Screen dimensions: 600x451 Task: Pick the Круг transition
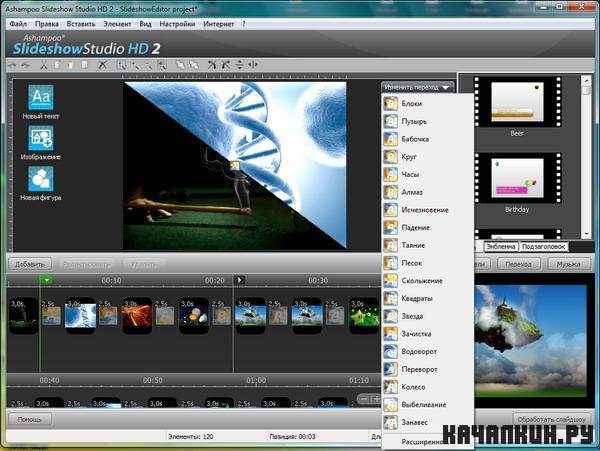[x=428, y=157]
